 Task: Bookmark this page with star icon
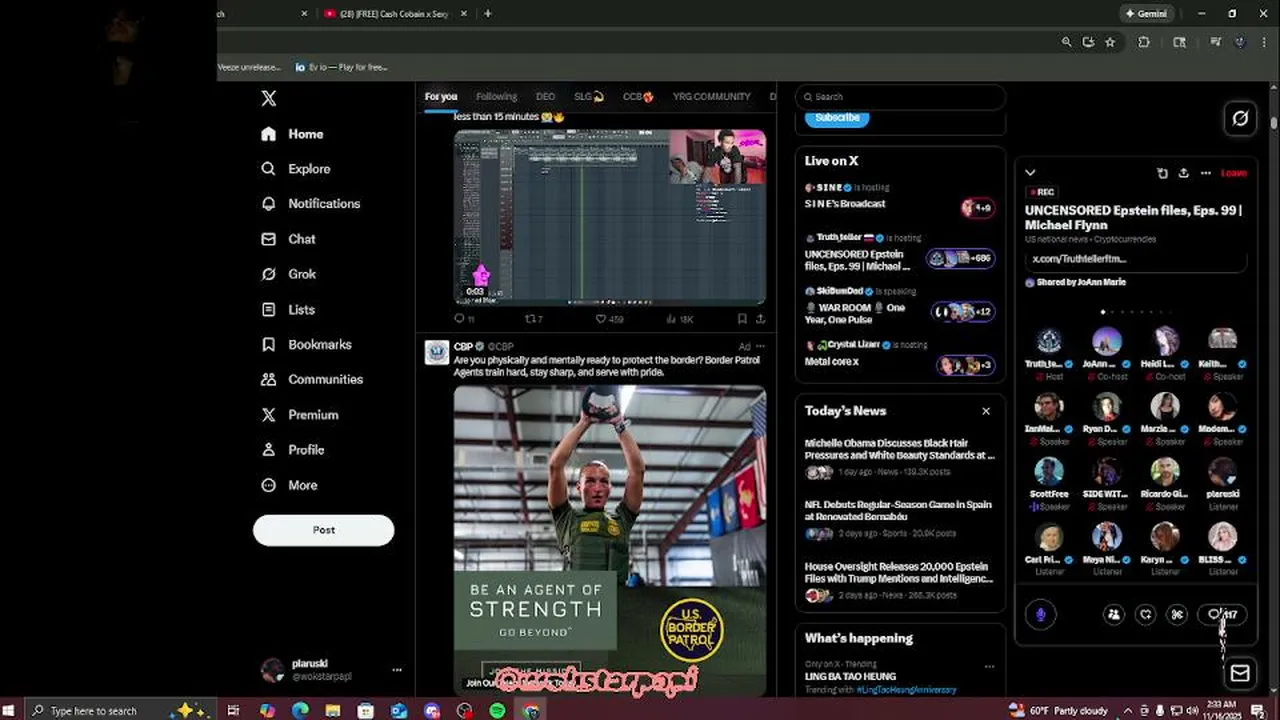pos(1110,42)
